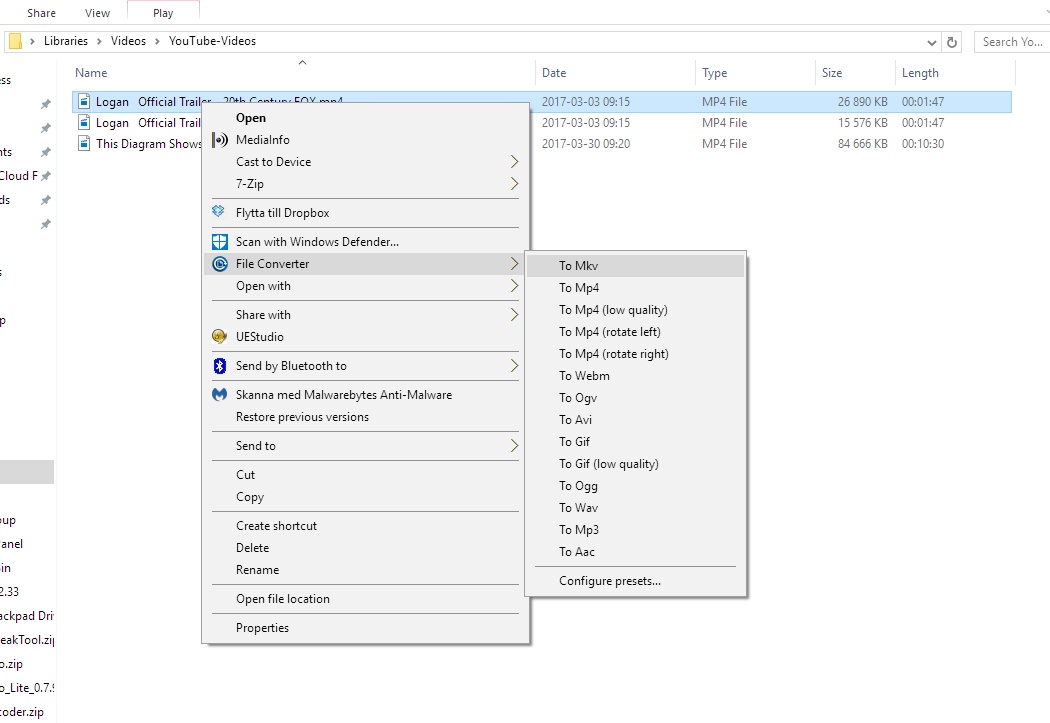Choose Open from the context menu
The image size is (1050, 723).
(x=366, y=118)
